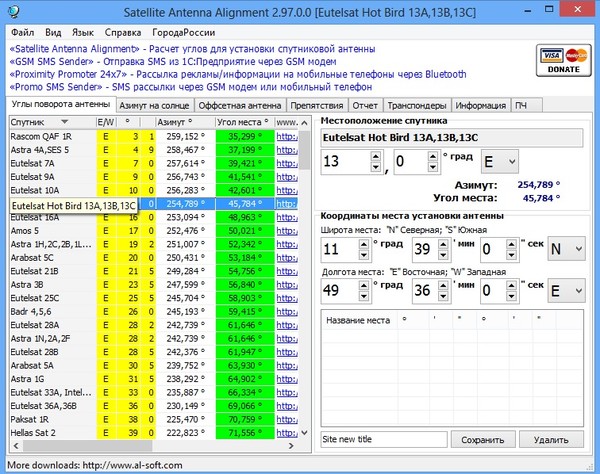600x474 pixels.
Task: Click the Азимут column header
Action: tap(186, 122)
